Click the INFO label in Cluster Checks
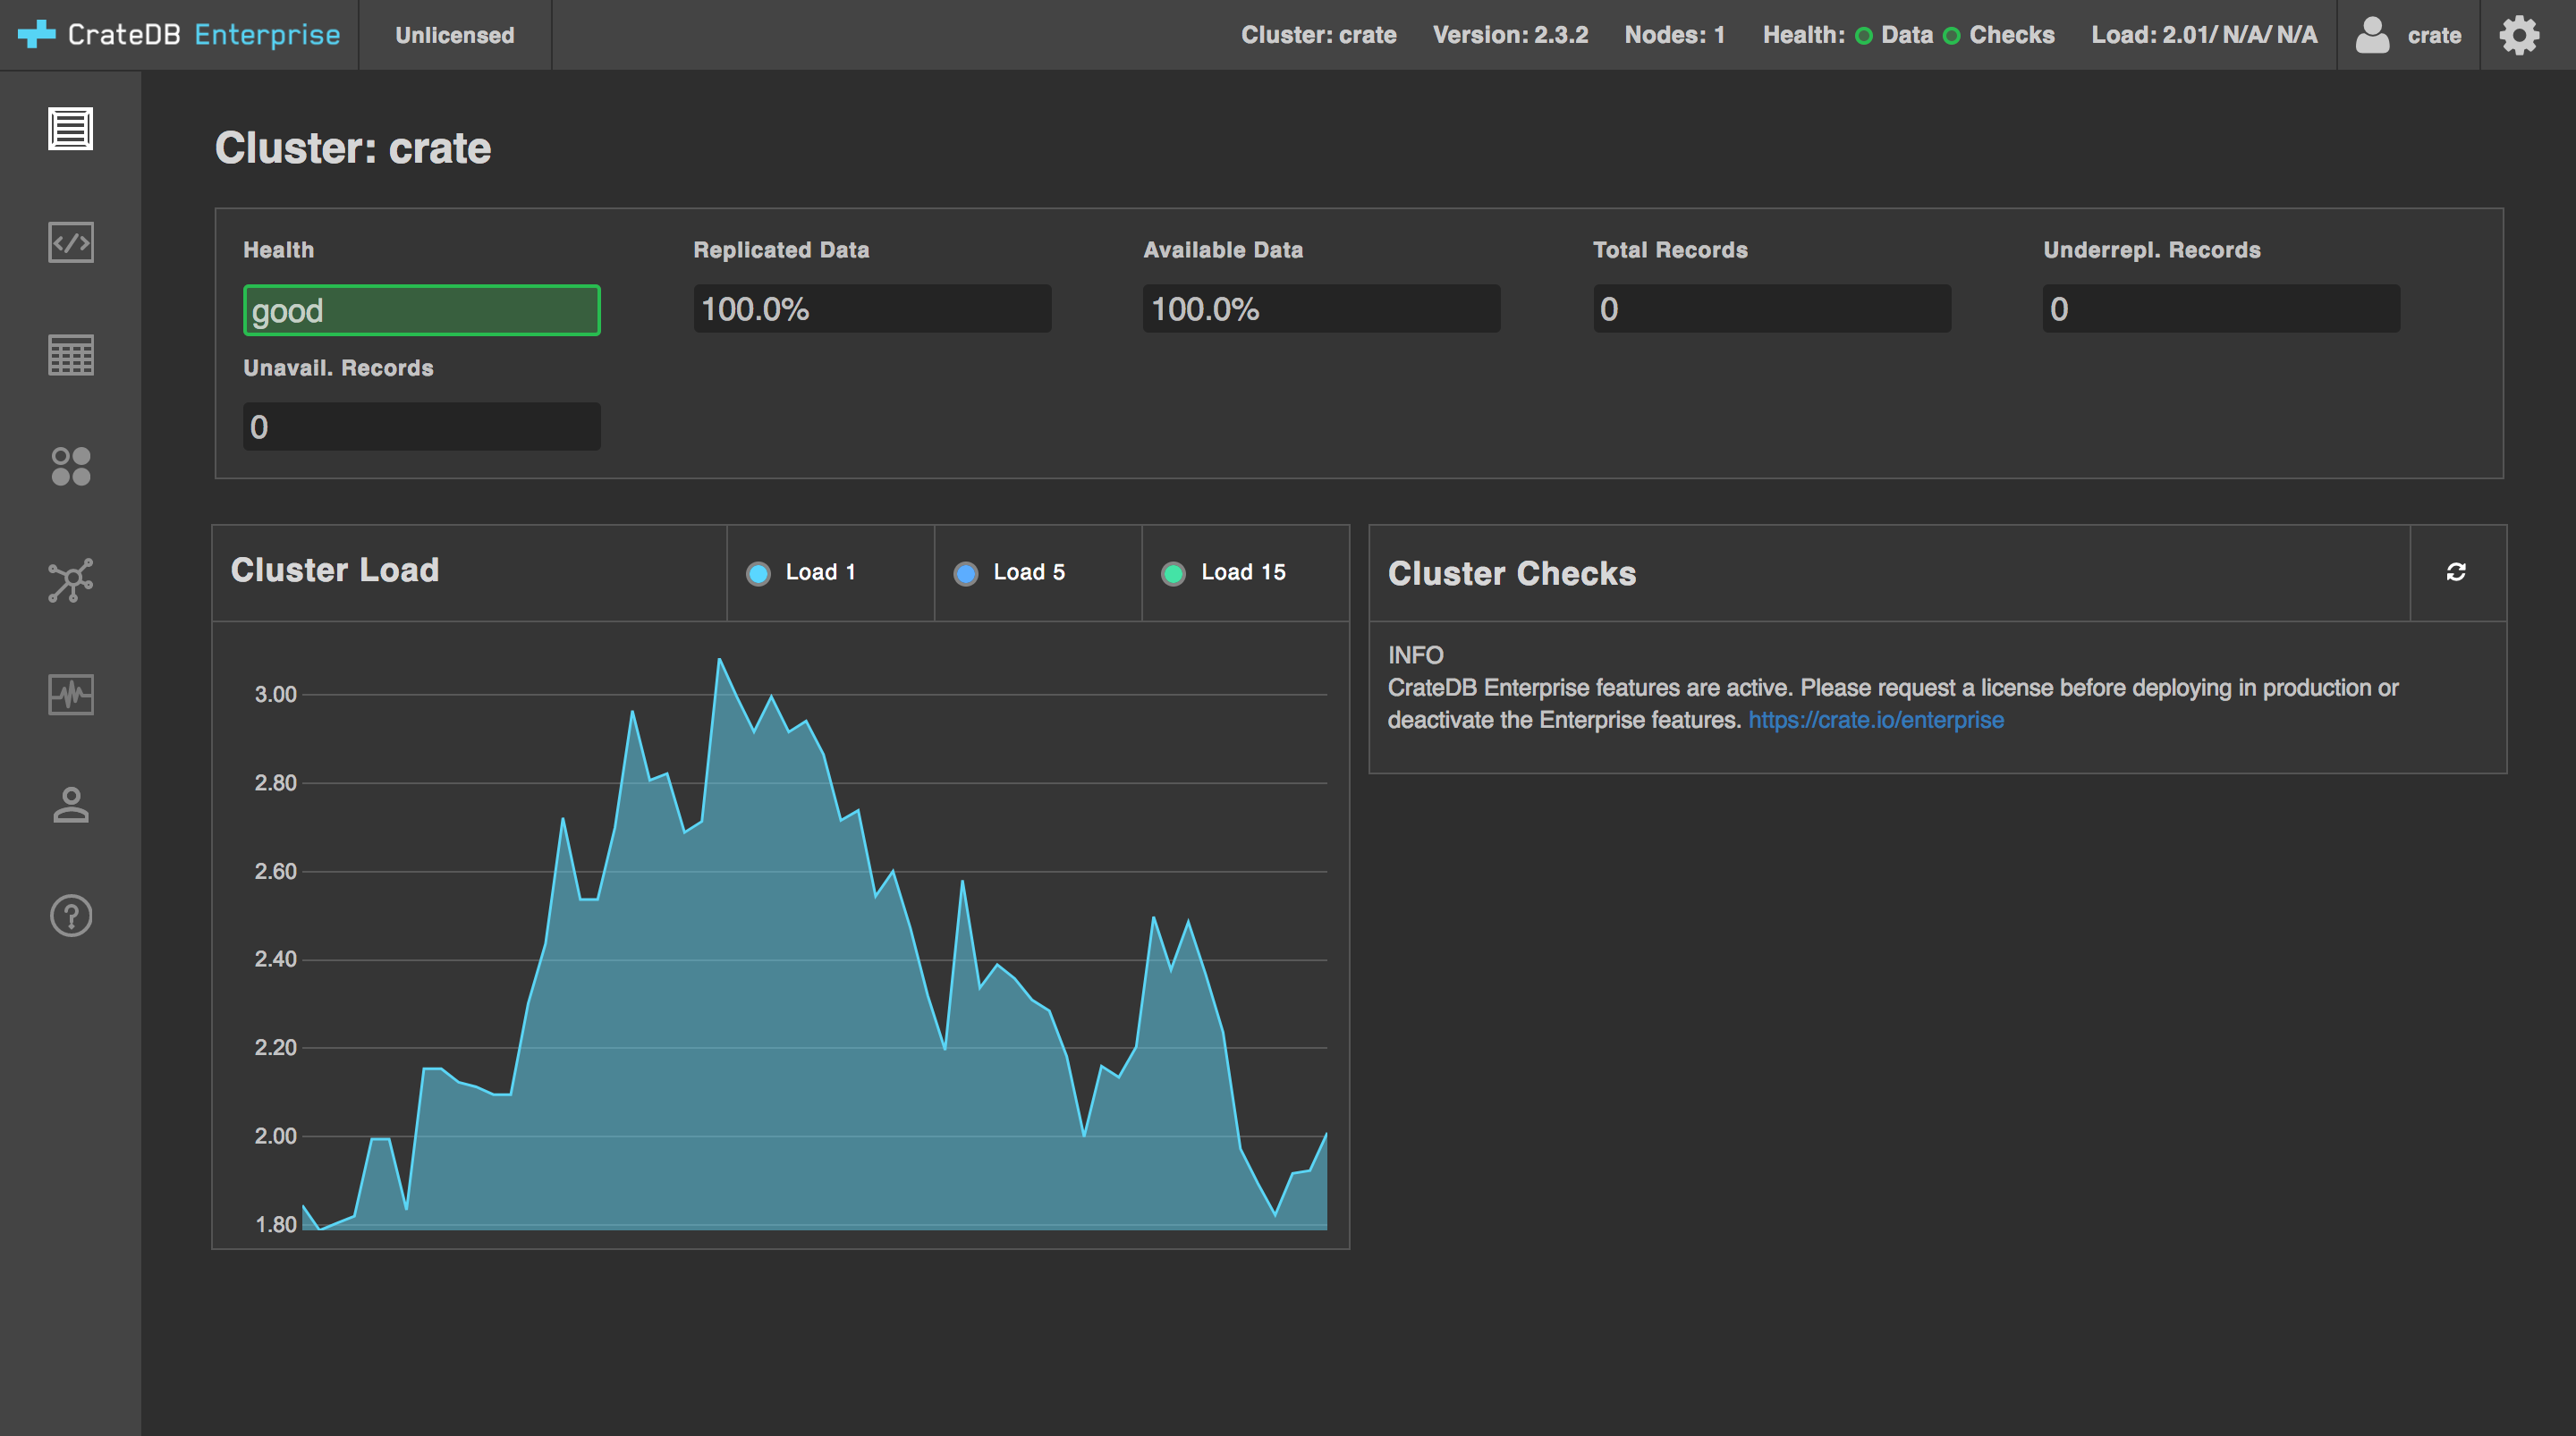The width and height of the screenshot is (2576, 1436). tap(1415, 655)
